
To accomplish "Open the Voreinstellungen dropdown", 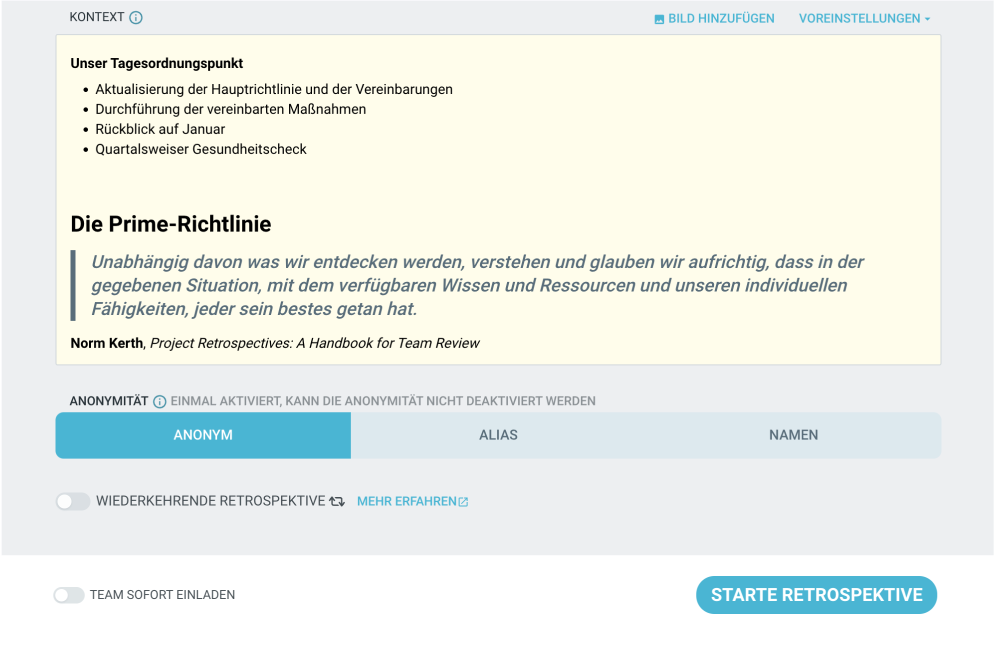I will click(x=865, y=18).
